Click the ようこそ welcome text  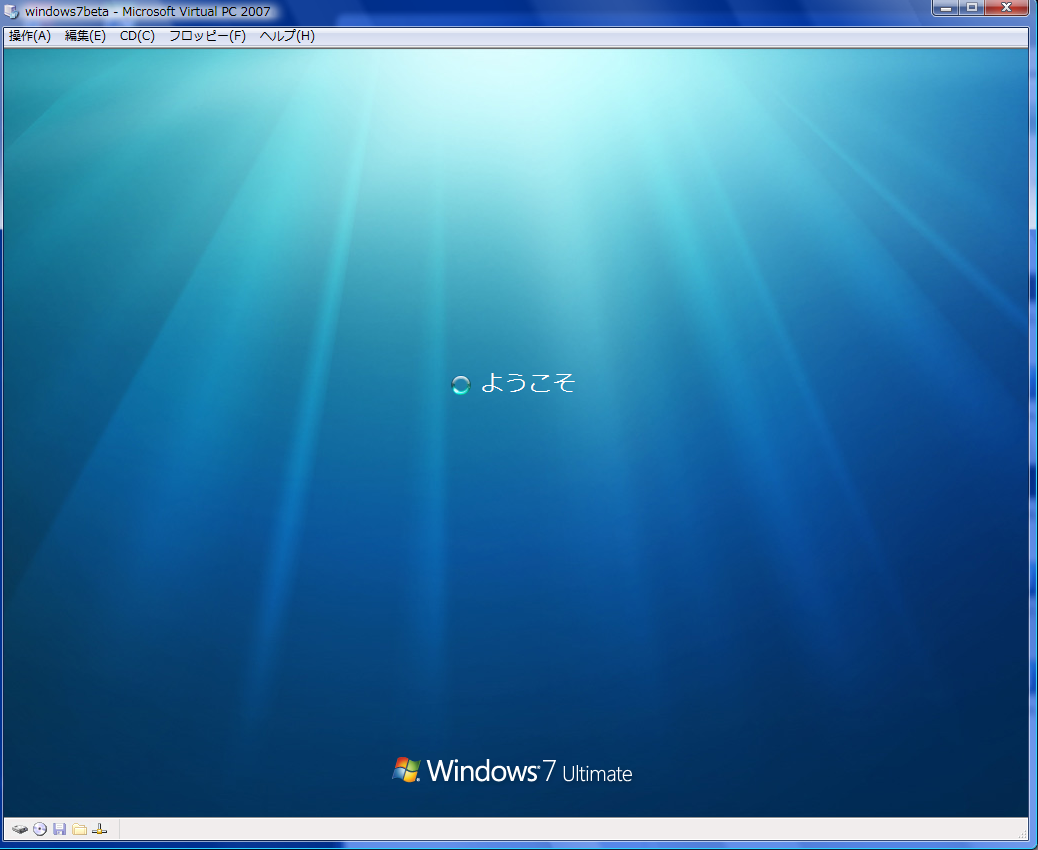528,383
